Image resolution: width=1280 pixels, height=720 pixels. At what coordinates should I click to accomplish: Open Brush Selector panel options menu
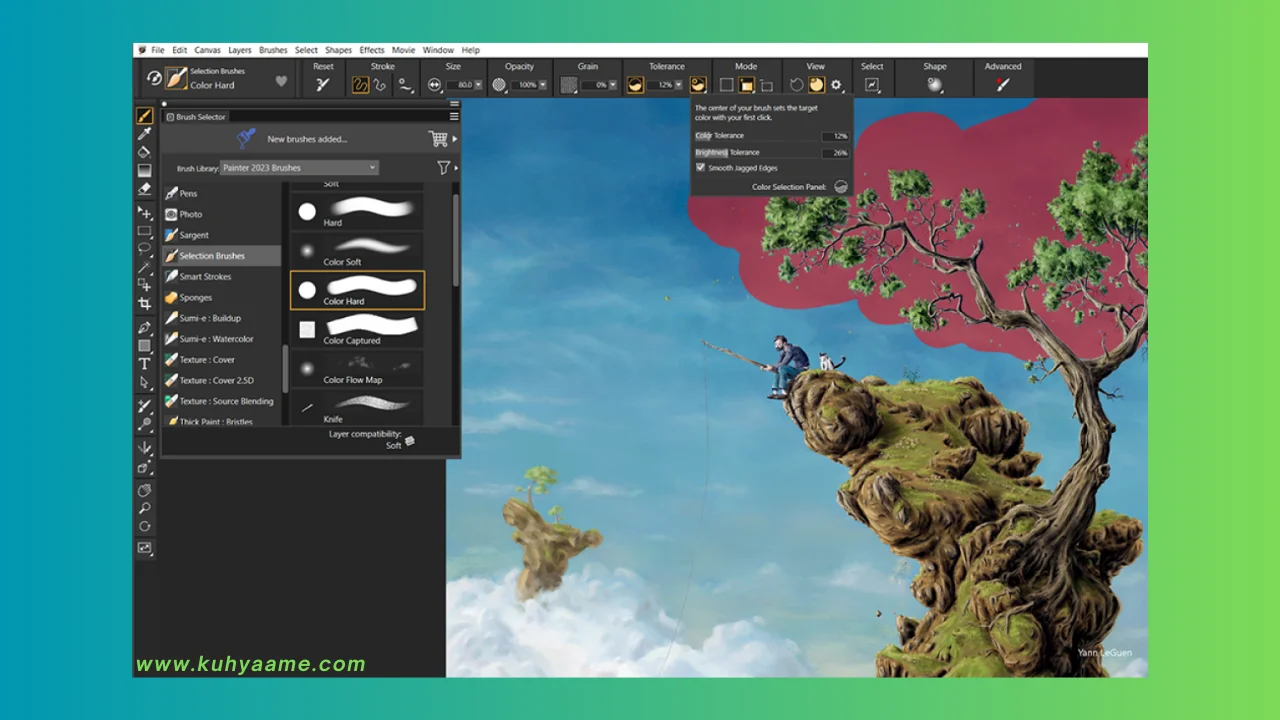454,116
